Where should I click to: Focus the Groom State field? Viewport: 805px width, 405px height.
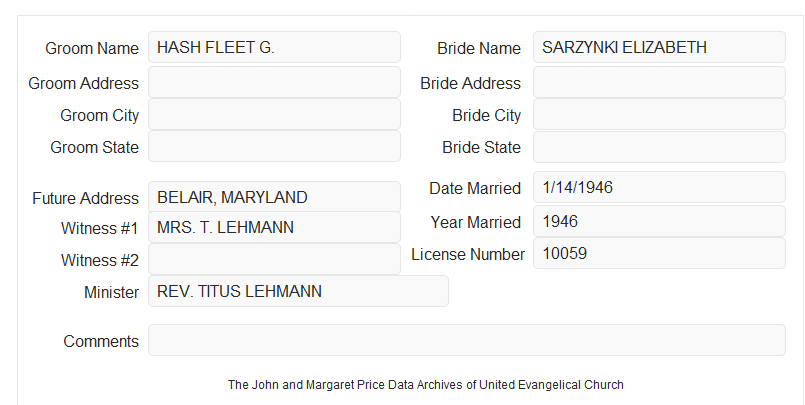coord(274,146)
